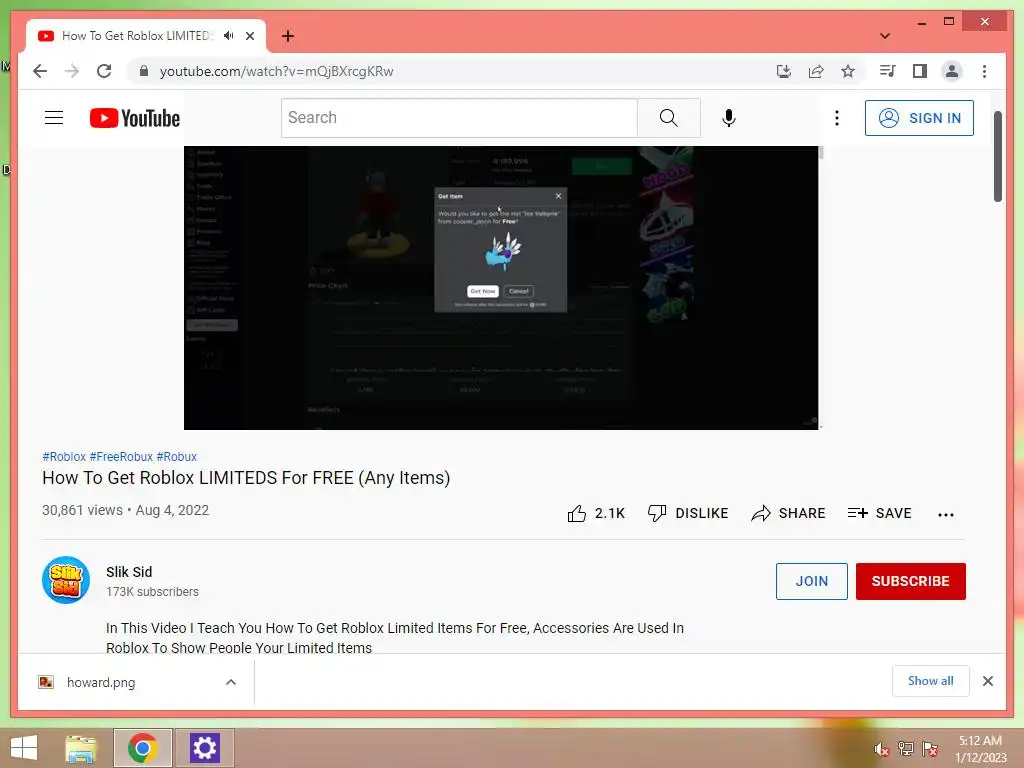This screenshot has height=768, width=1024.
Task: Open Slik Sid channel name link
Action: point(129,571)
